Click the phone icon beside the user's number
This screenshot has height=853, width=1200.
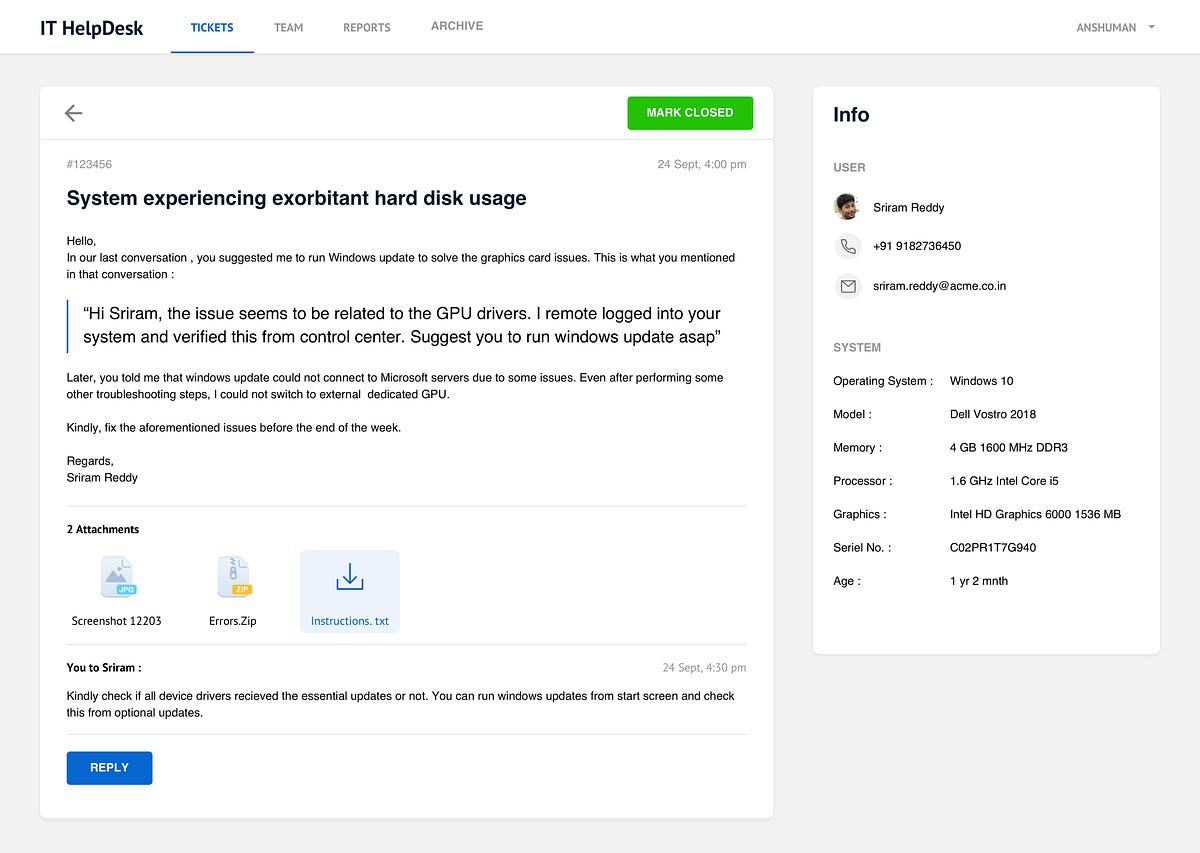pyautogui.click(x=848, y=246)
